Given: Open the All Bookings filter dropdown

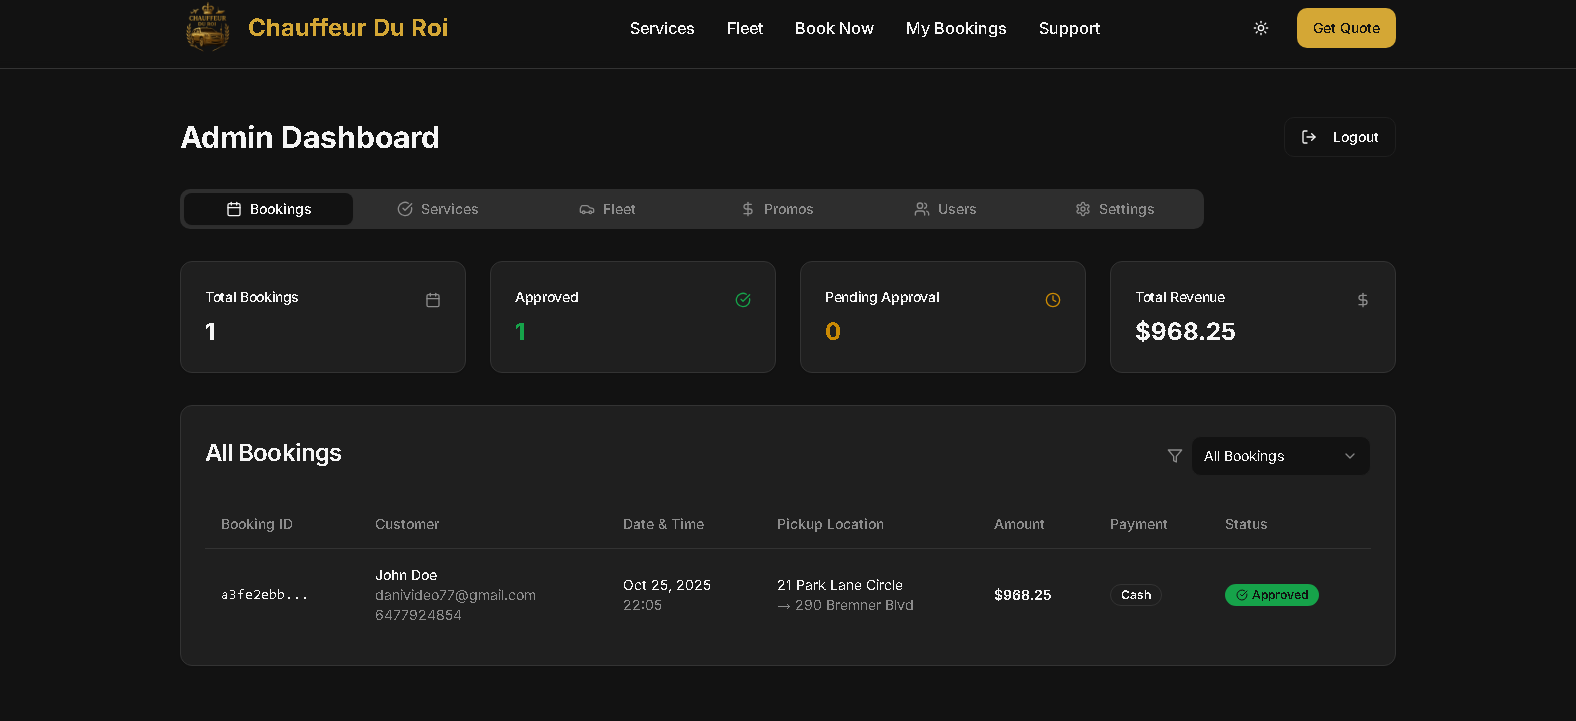Looking at the screenshot, I should [1270, 456].
